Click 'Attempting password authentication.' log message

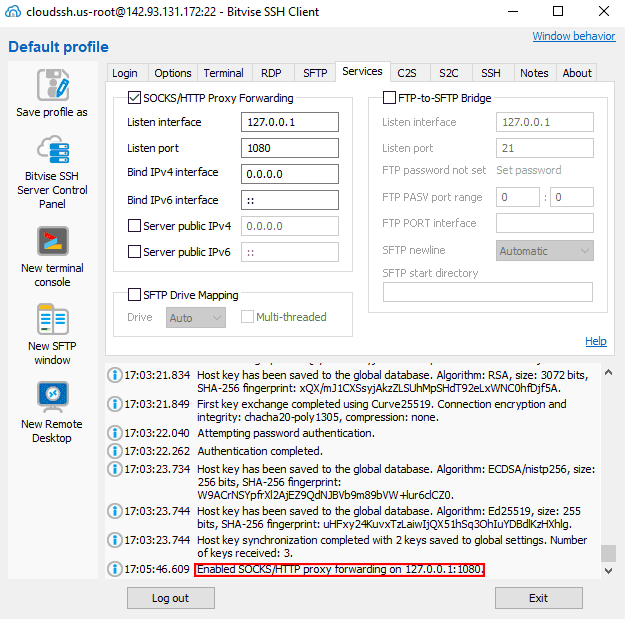tap(286, 433)
